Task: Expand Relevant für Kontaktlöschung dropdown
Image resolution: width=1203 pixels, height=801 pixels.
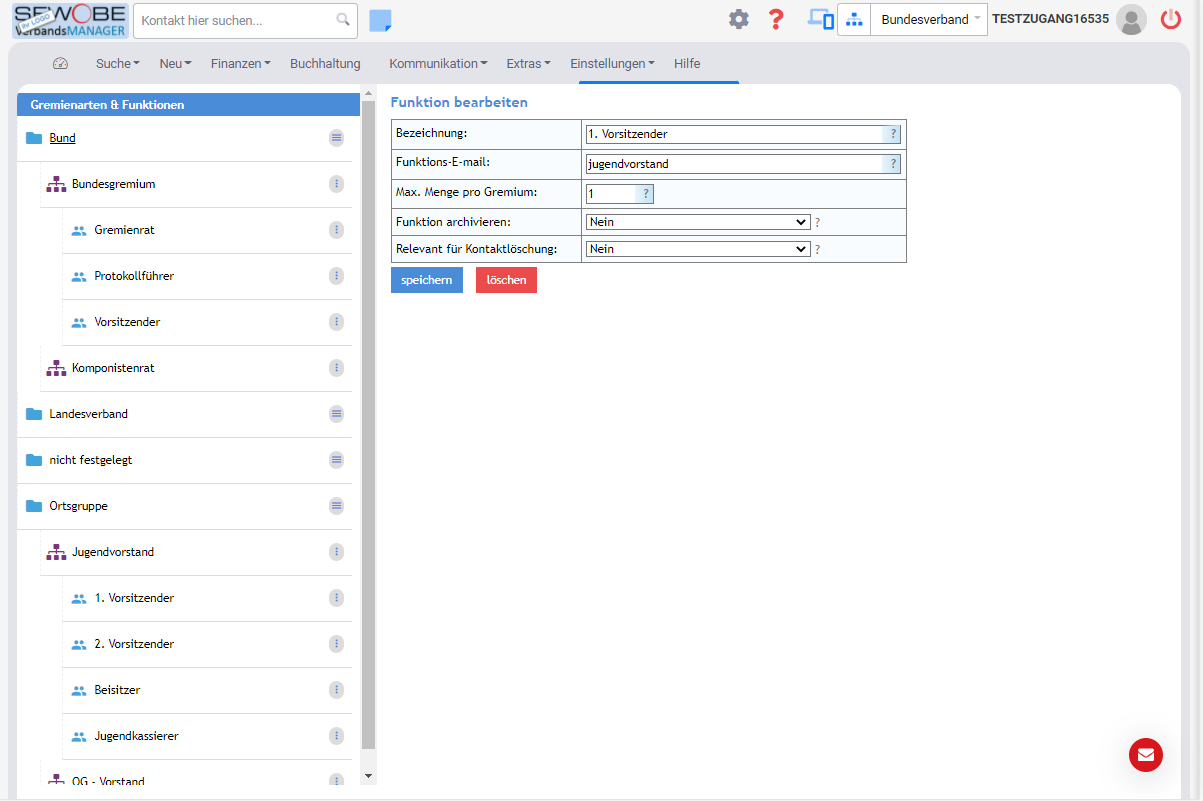Action: 697,249
